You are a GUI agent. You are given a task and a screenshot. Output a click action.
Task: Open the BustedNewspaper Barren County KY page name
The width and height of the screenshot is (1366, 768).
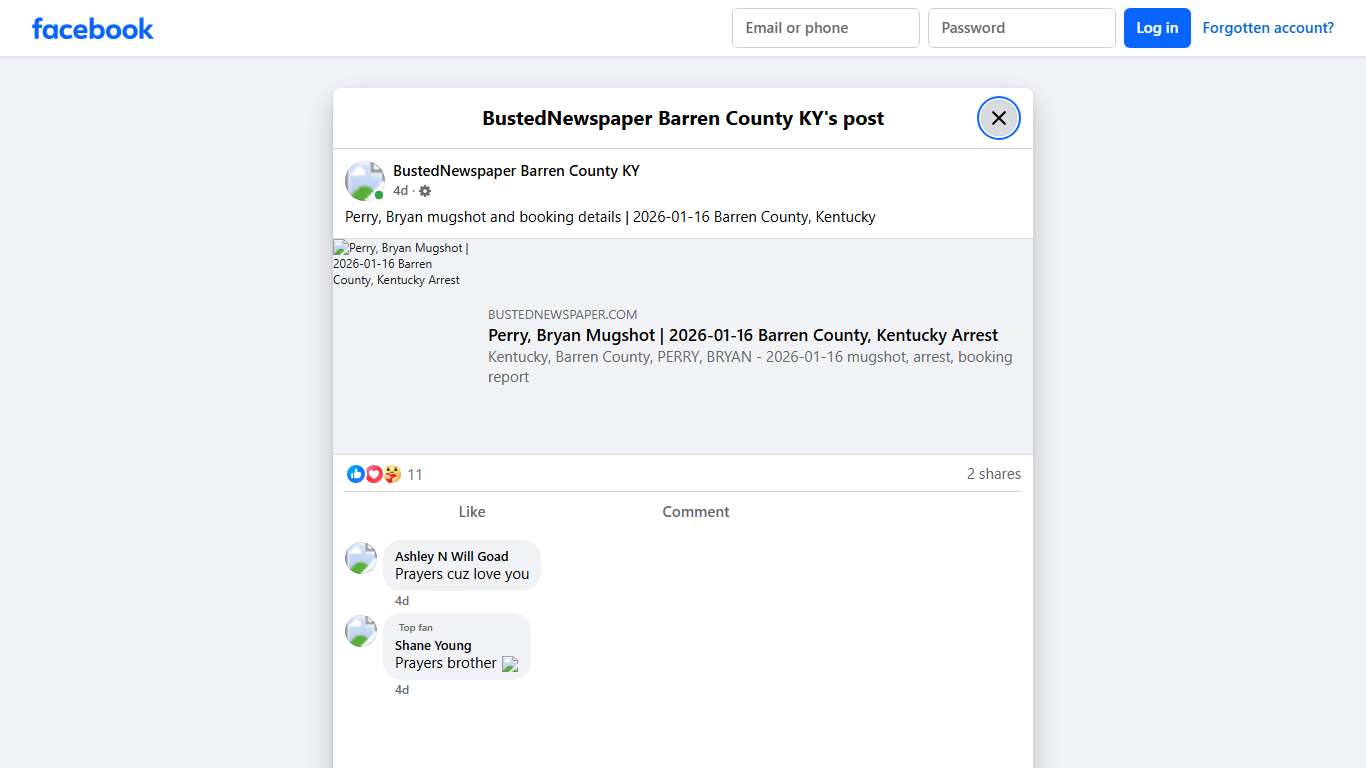pyautogui.click(x=516, y=171)
